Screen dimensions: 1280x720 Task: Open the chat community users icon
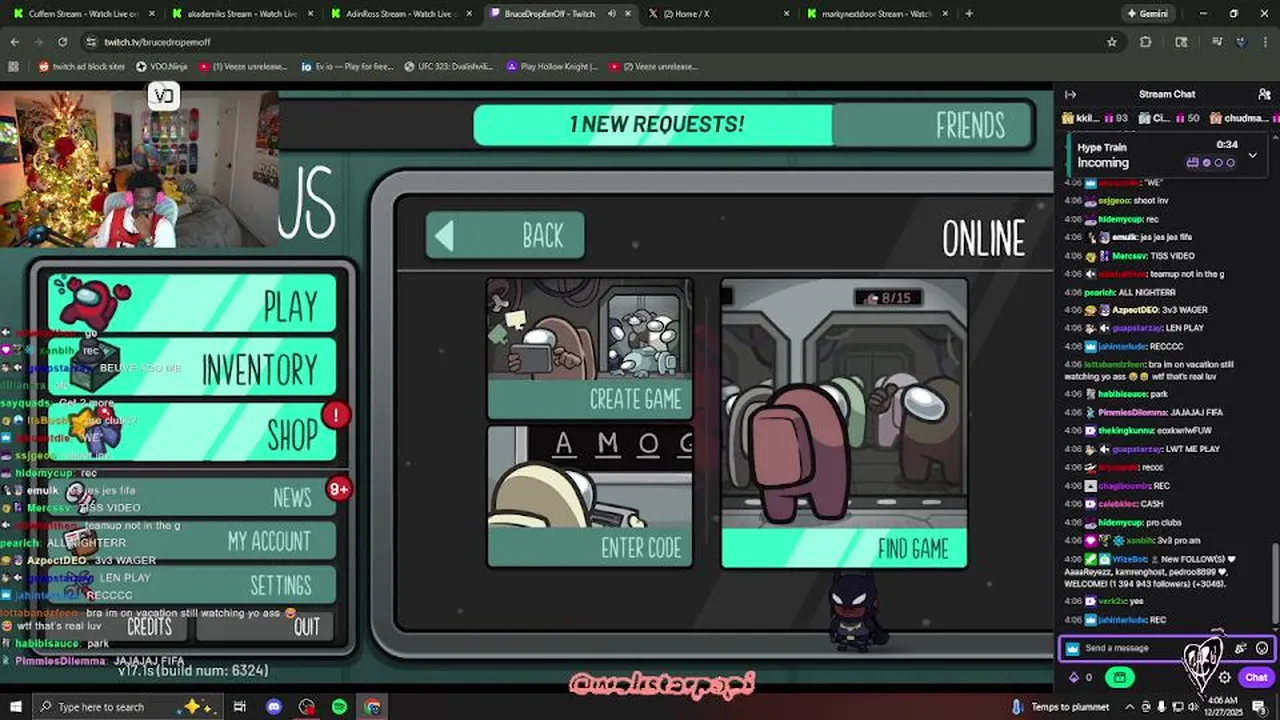(1265, 94)
